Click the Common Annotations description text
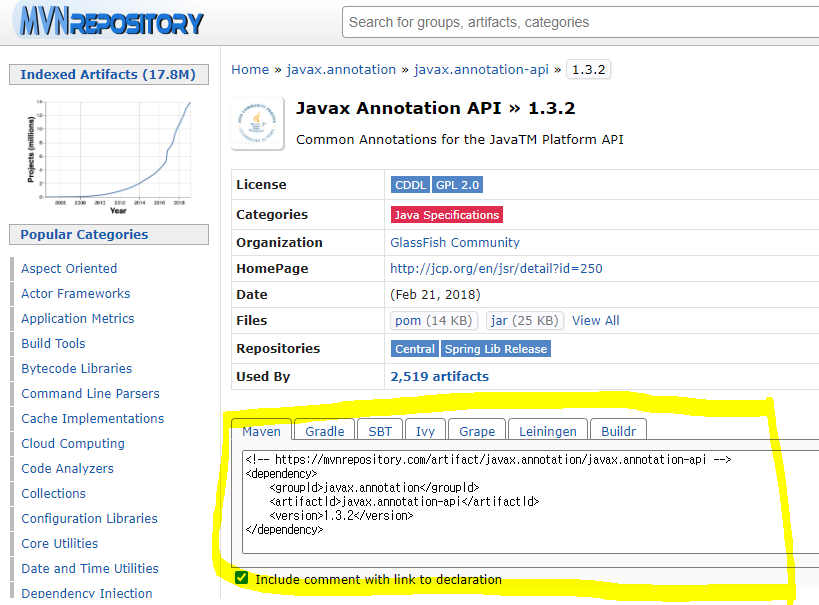 coord(460,139)
